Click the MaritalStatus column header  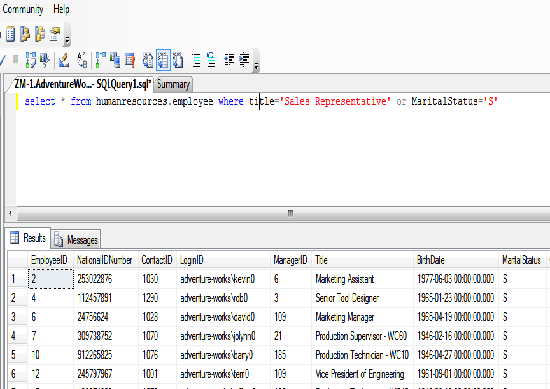522,260
